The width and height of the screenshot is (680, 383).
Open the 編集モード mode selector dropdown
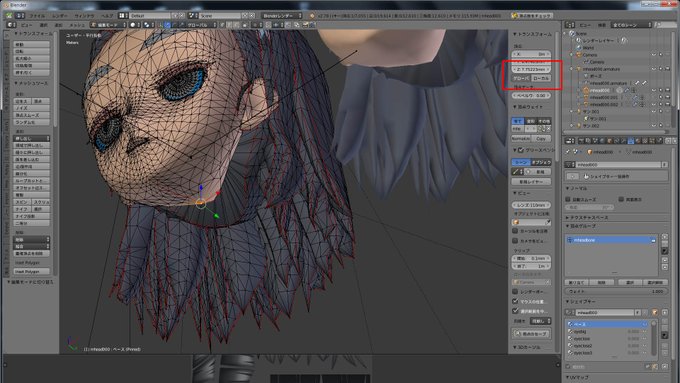point(108,25)
